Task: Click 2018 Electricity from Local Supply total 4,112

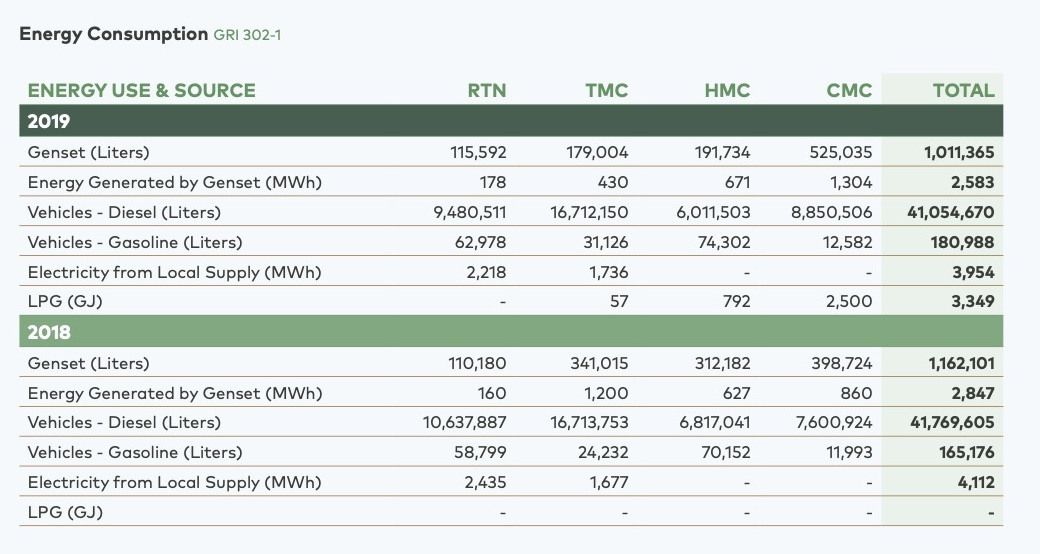Action: 976,482
